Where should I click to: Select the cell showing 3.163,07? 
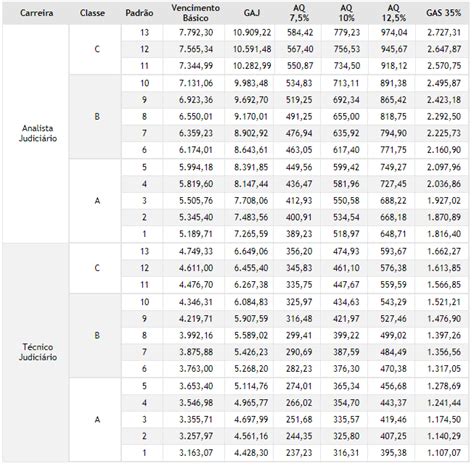pyautogui.click(x=196, y=453)
